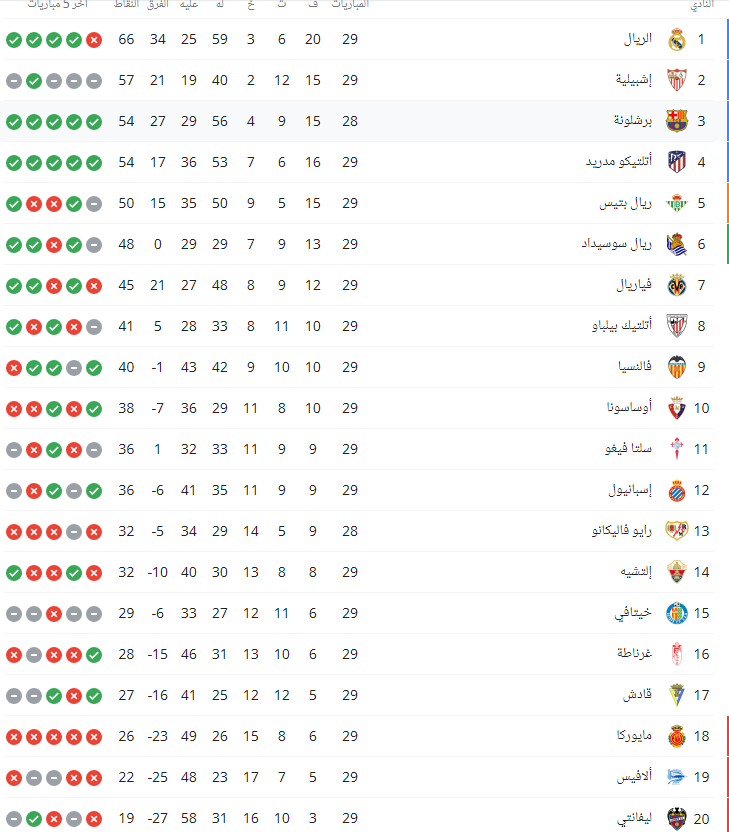The width and height of the screenshot is (729, 832).
Task: Click the Levante club crest
Action: point(677,818)
